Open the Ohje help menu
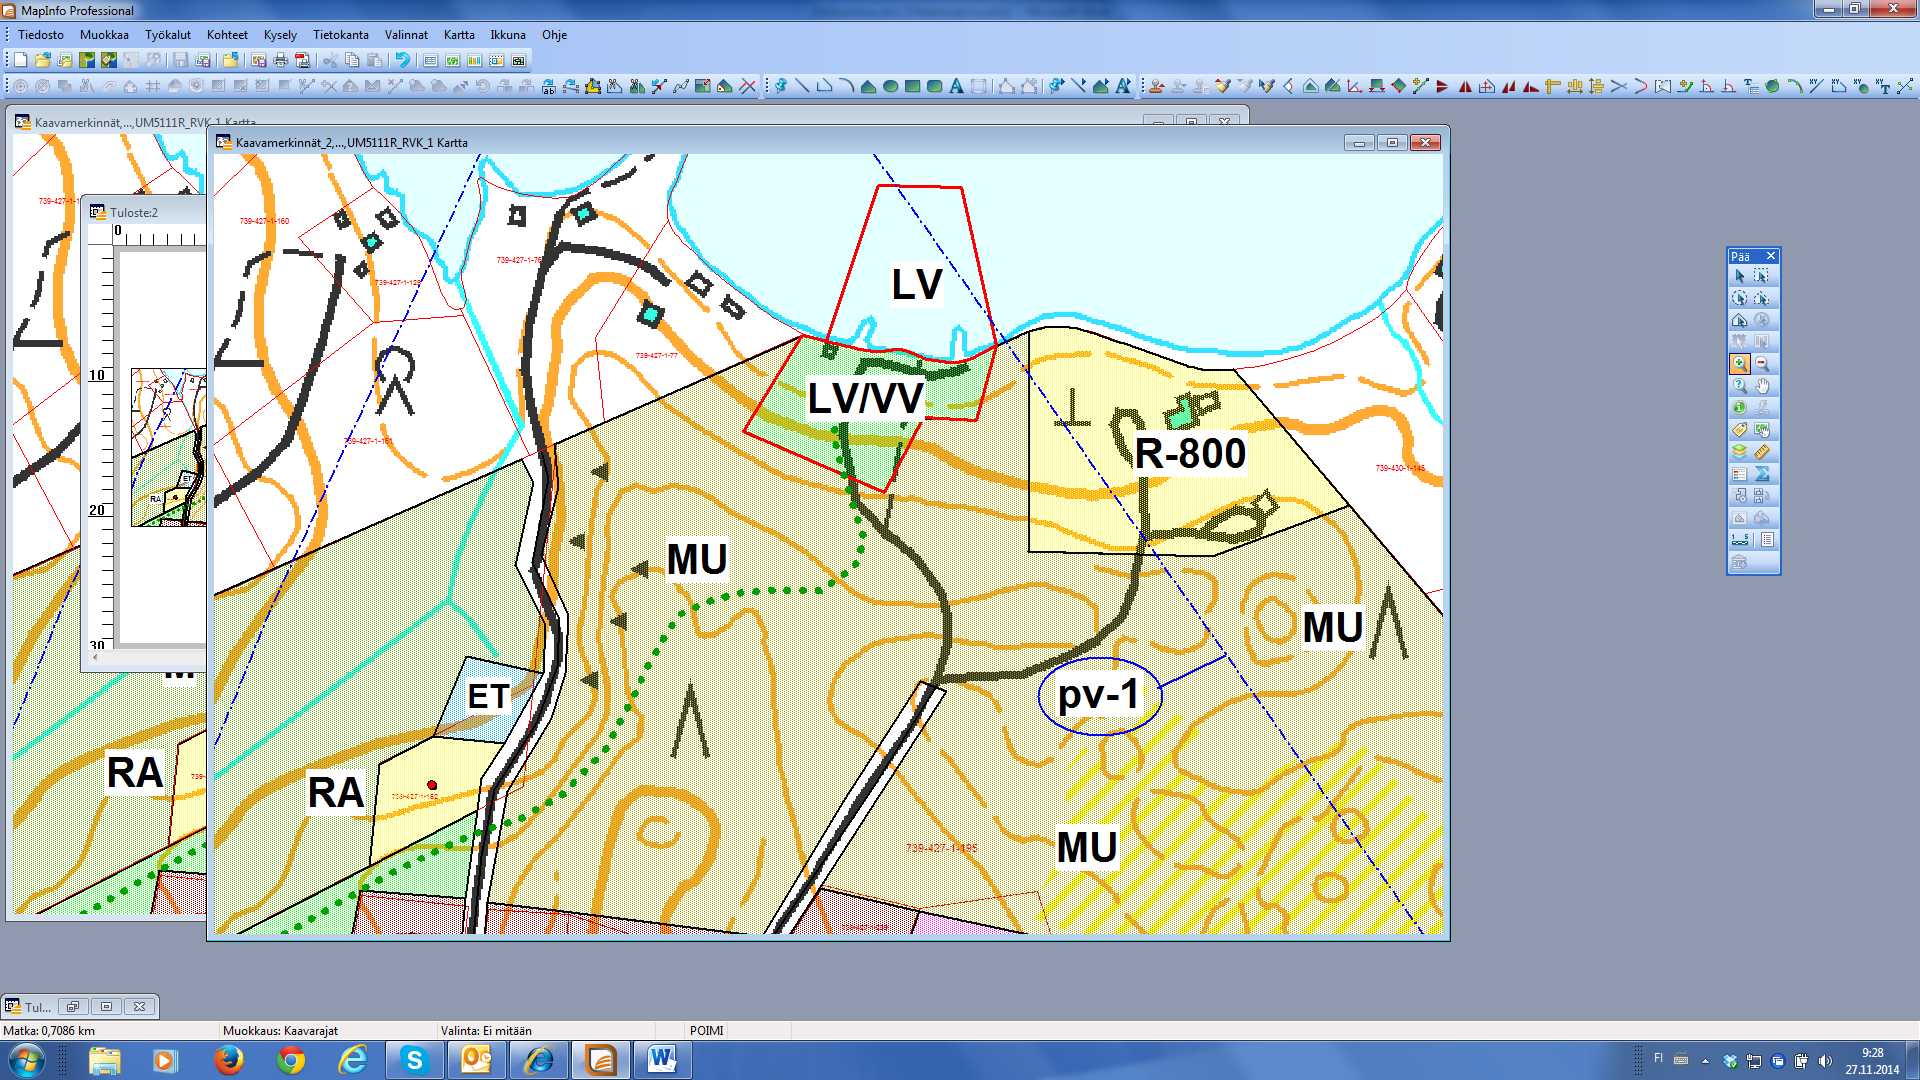1920x1080 pixels. [x=554, y=34]
